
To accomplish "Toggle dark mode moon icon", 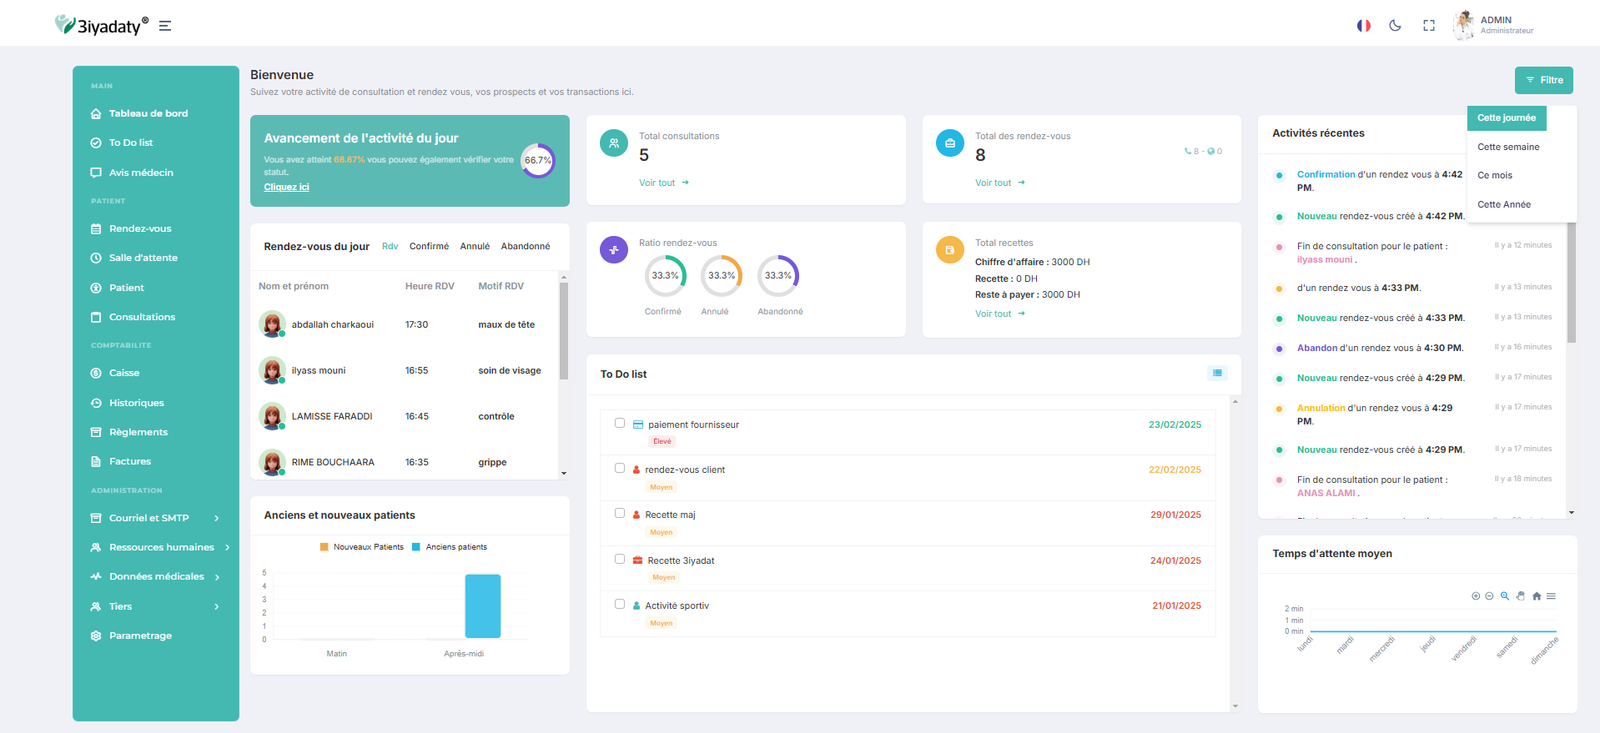I will (1395, 26).
